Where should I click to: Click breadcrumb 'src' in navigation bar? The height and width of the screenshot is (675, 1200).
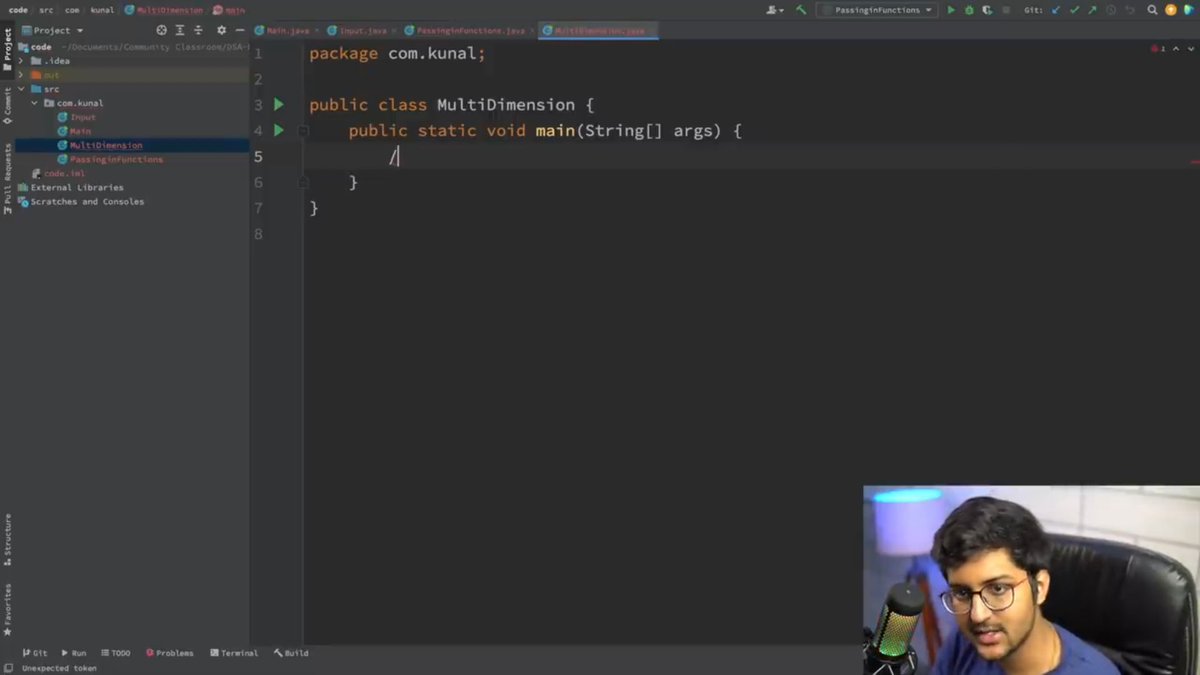click(46, 10)
